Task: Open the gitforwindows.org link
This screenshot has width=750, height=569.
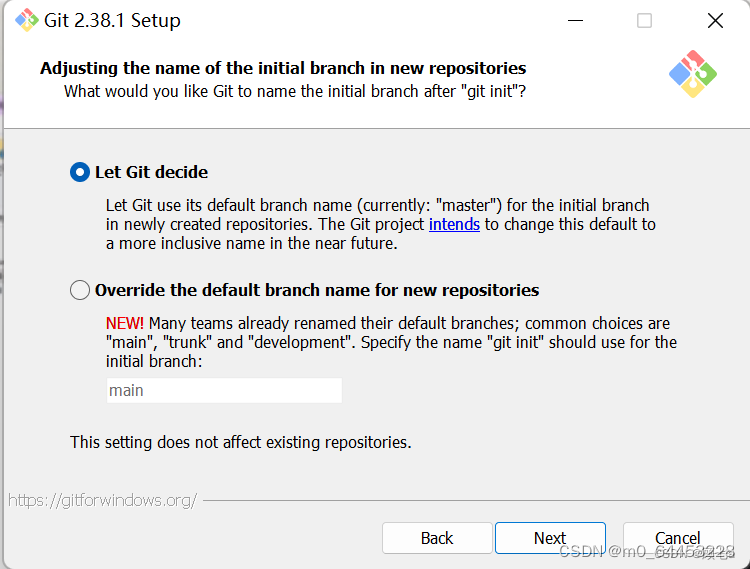Action: click(102, 500)
